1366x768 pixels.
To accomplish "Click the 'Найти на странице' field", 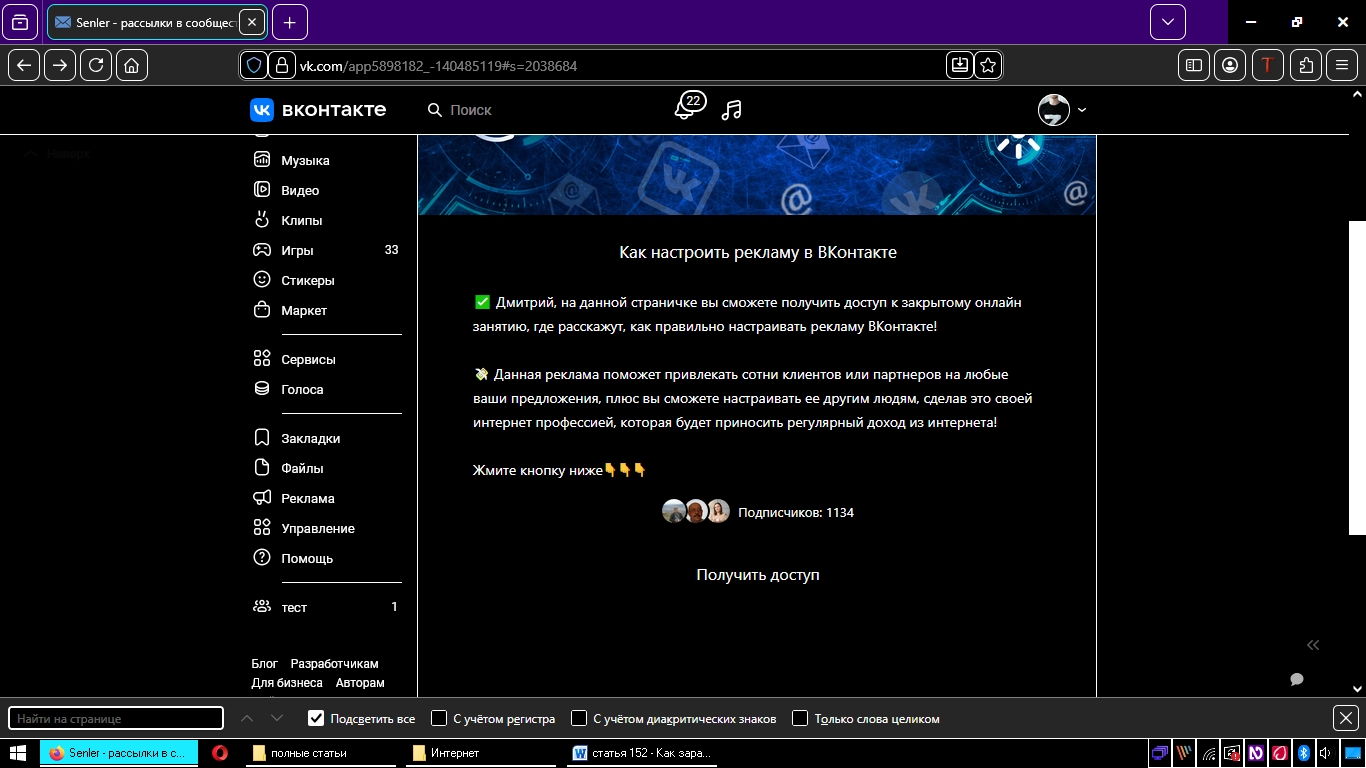I will coord(116,718).
